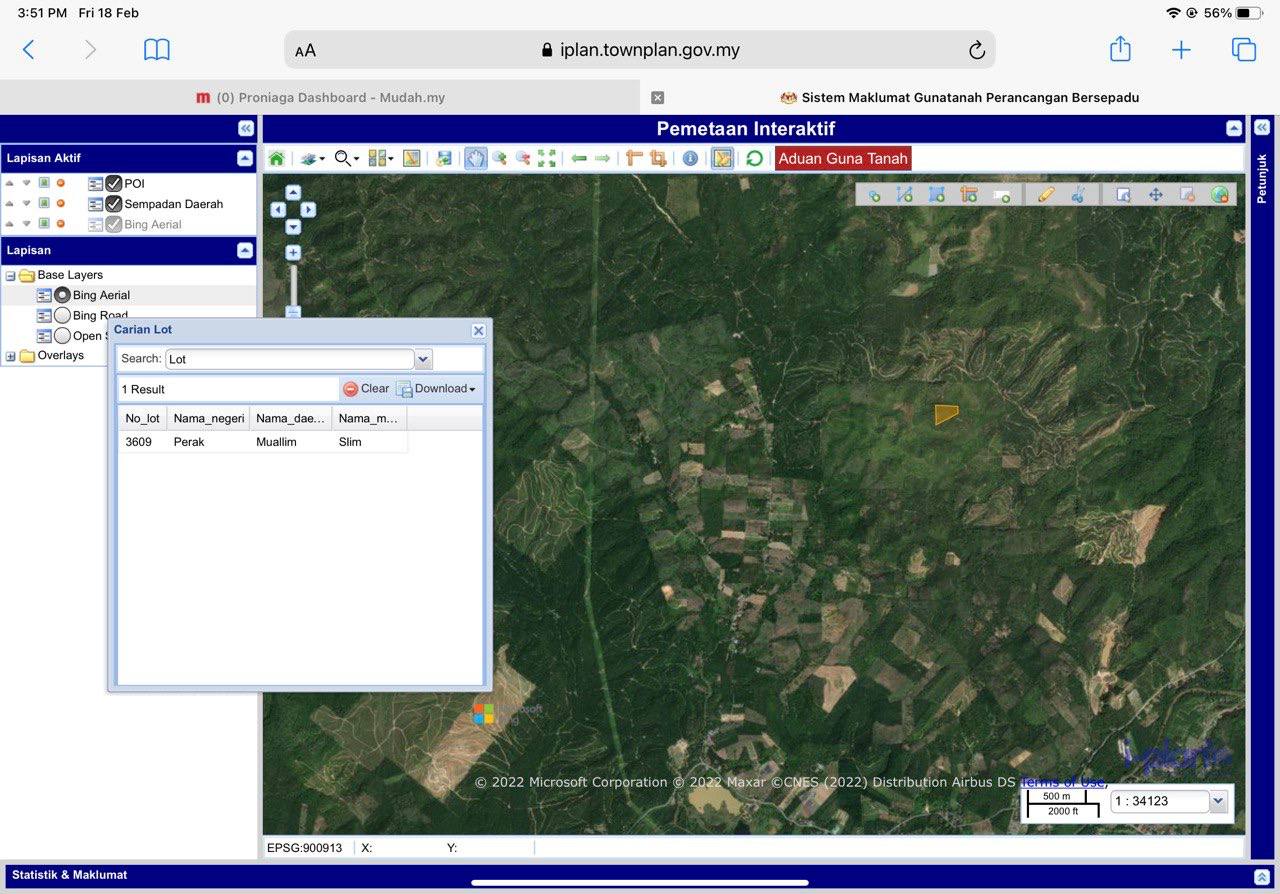Screen dimensions: 1280x894
Task: Go to previous map view arrow
Action: [x=579, y=158]
